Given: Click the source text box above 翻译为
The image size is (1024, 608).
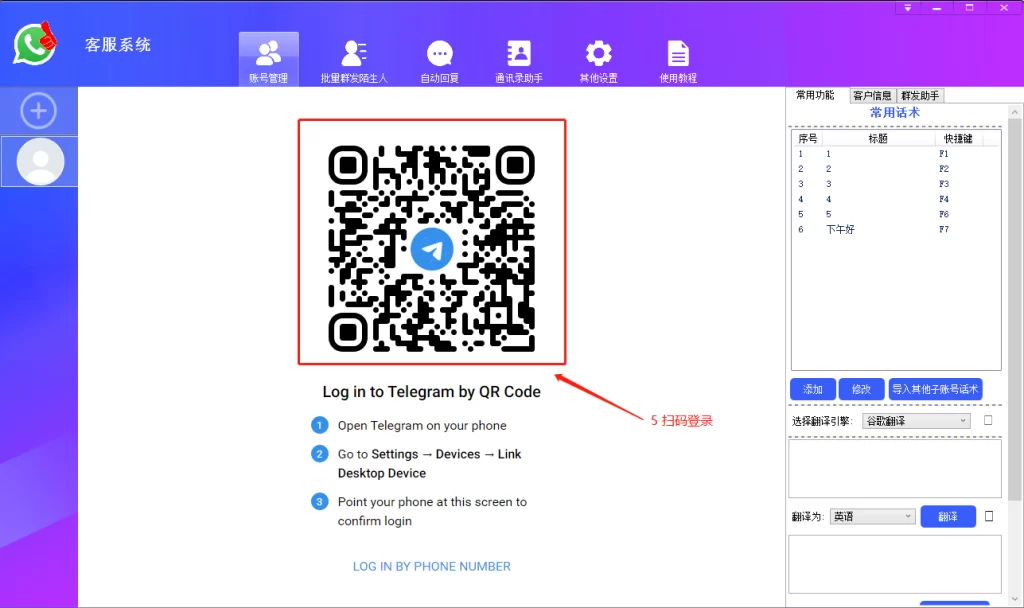Looking at the screenshot, I should click(895, 468).
